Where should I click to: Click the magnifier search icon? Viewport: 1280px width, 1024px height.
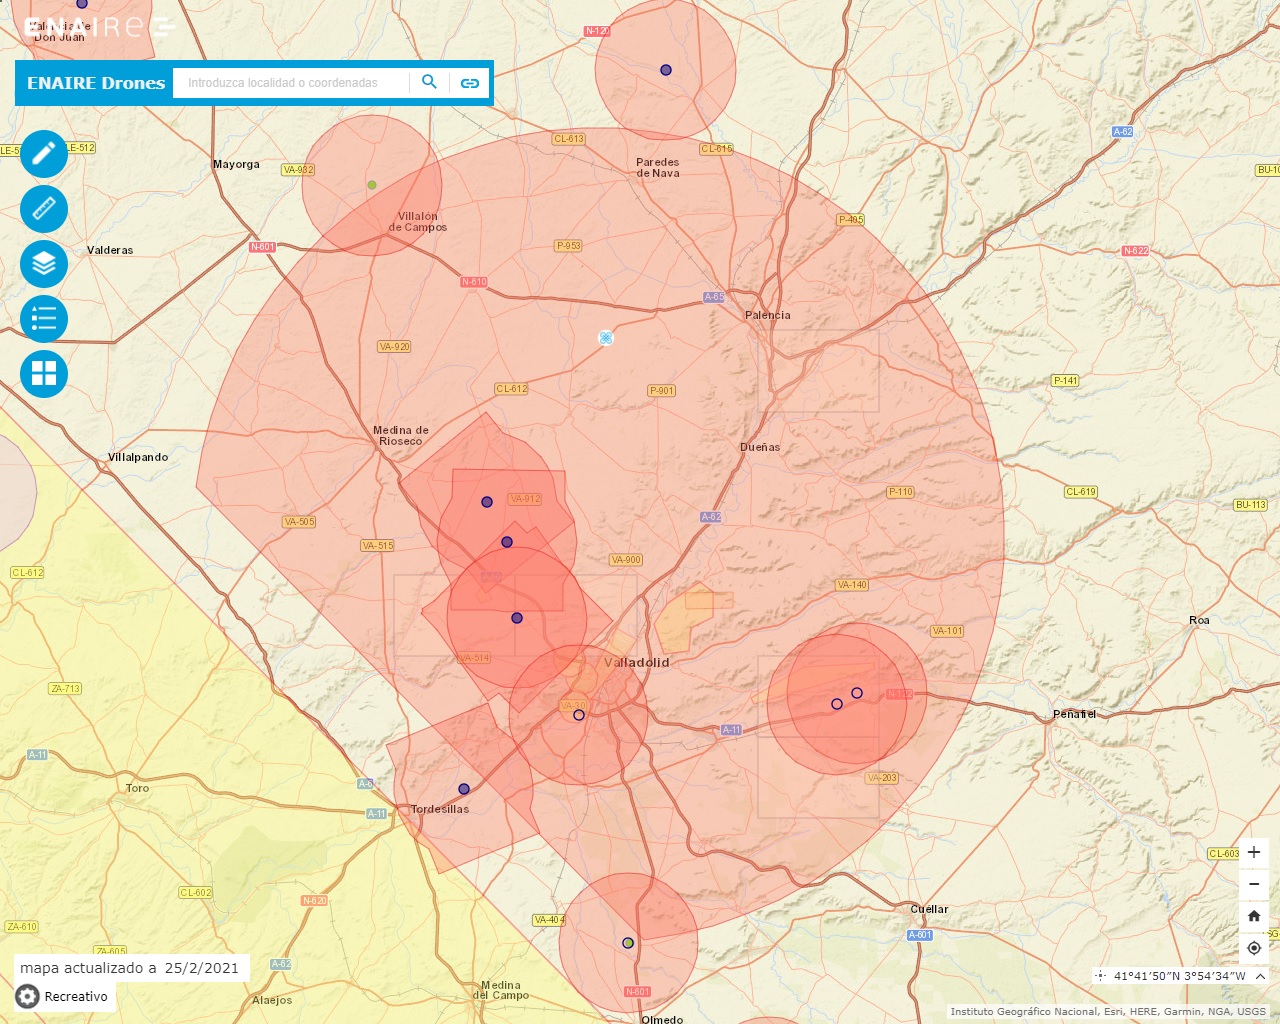429,83
